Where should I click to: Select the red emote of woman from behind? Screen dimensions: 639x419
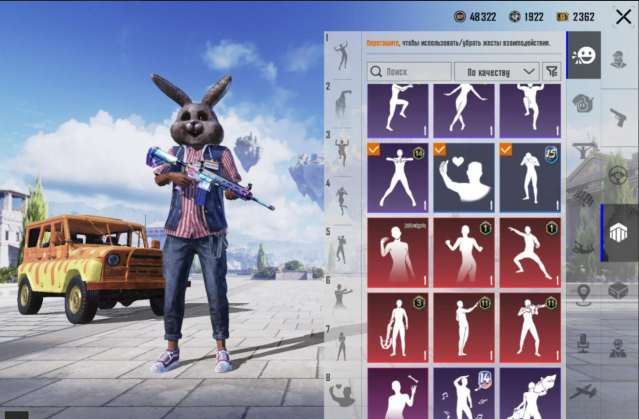coord(398,253)
